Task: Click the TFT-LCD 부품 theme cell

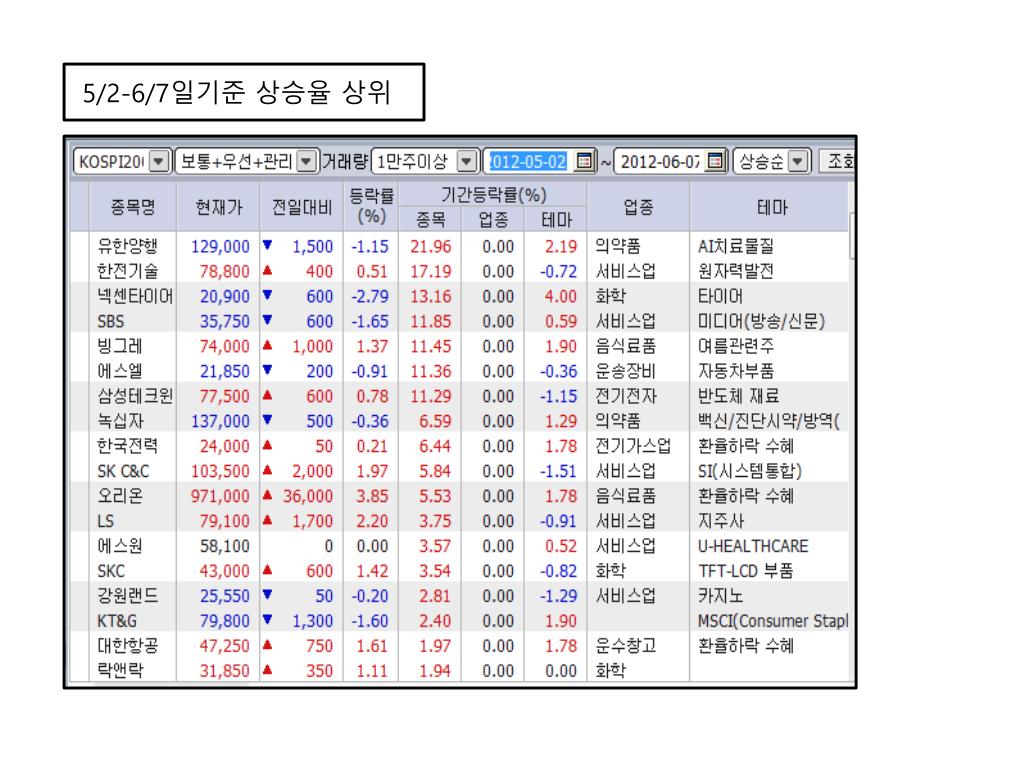Action: pyautogui.click(x=745, y=571)
